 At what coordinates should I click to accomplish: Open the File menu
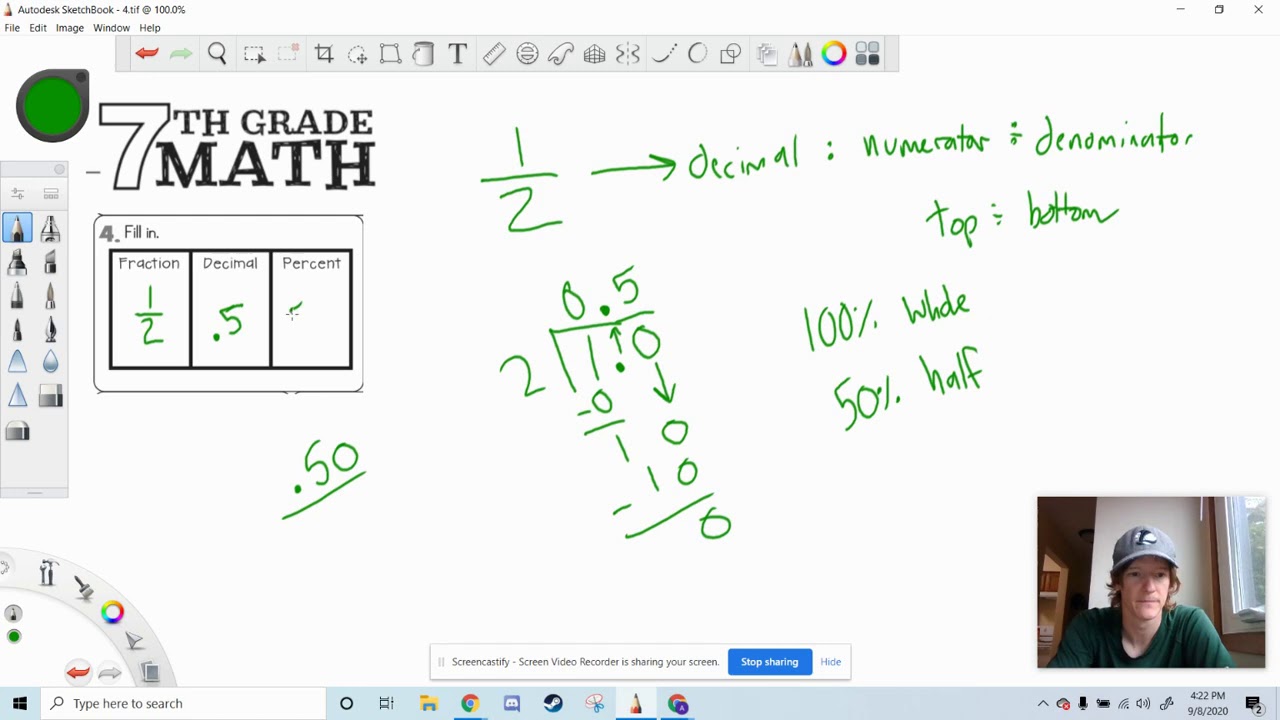[x=12, y=28]
